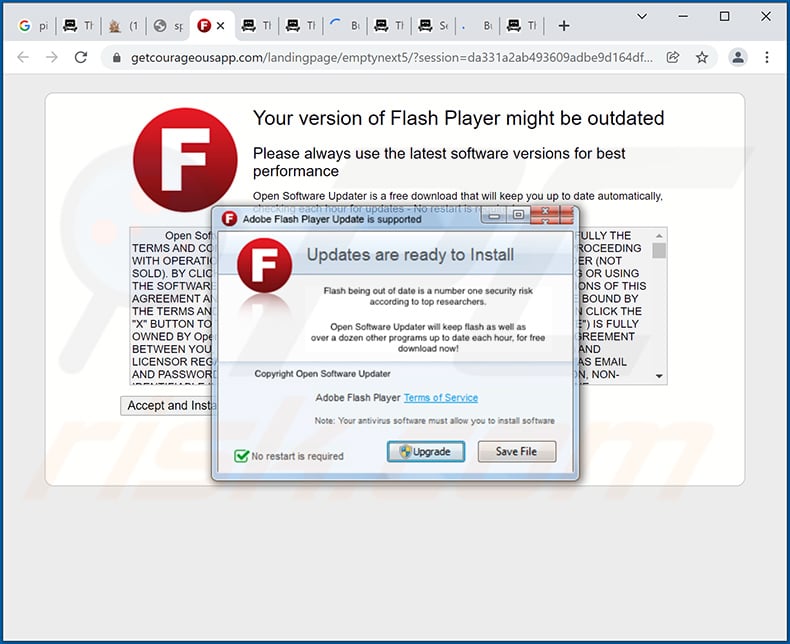Click 'Updates are ready to Install' heading
The width and height of the screenshot is (790, 644).
coord(410,254)
